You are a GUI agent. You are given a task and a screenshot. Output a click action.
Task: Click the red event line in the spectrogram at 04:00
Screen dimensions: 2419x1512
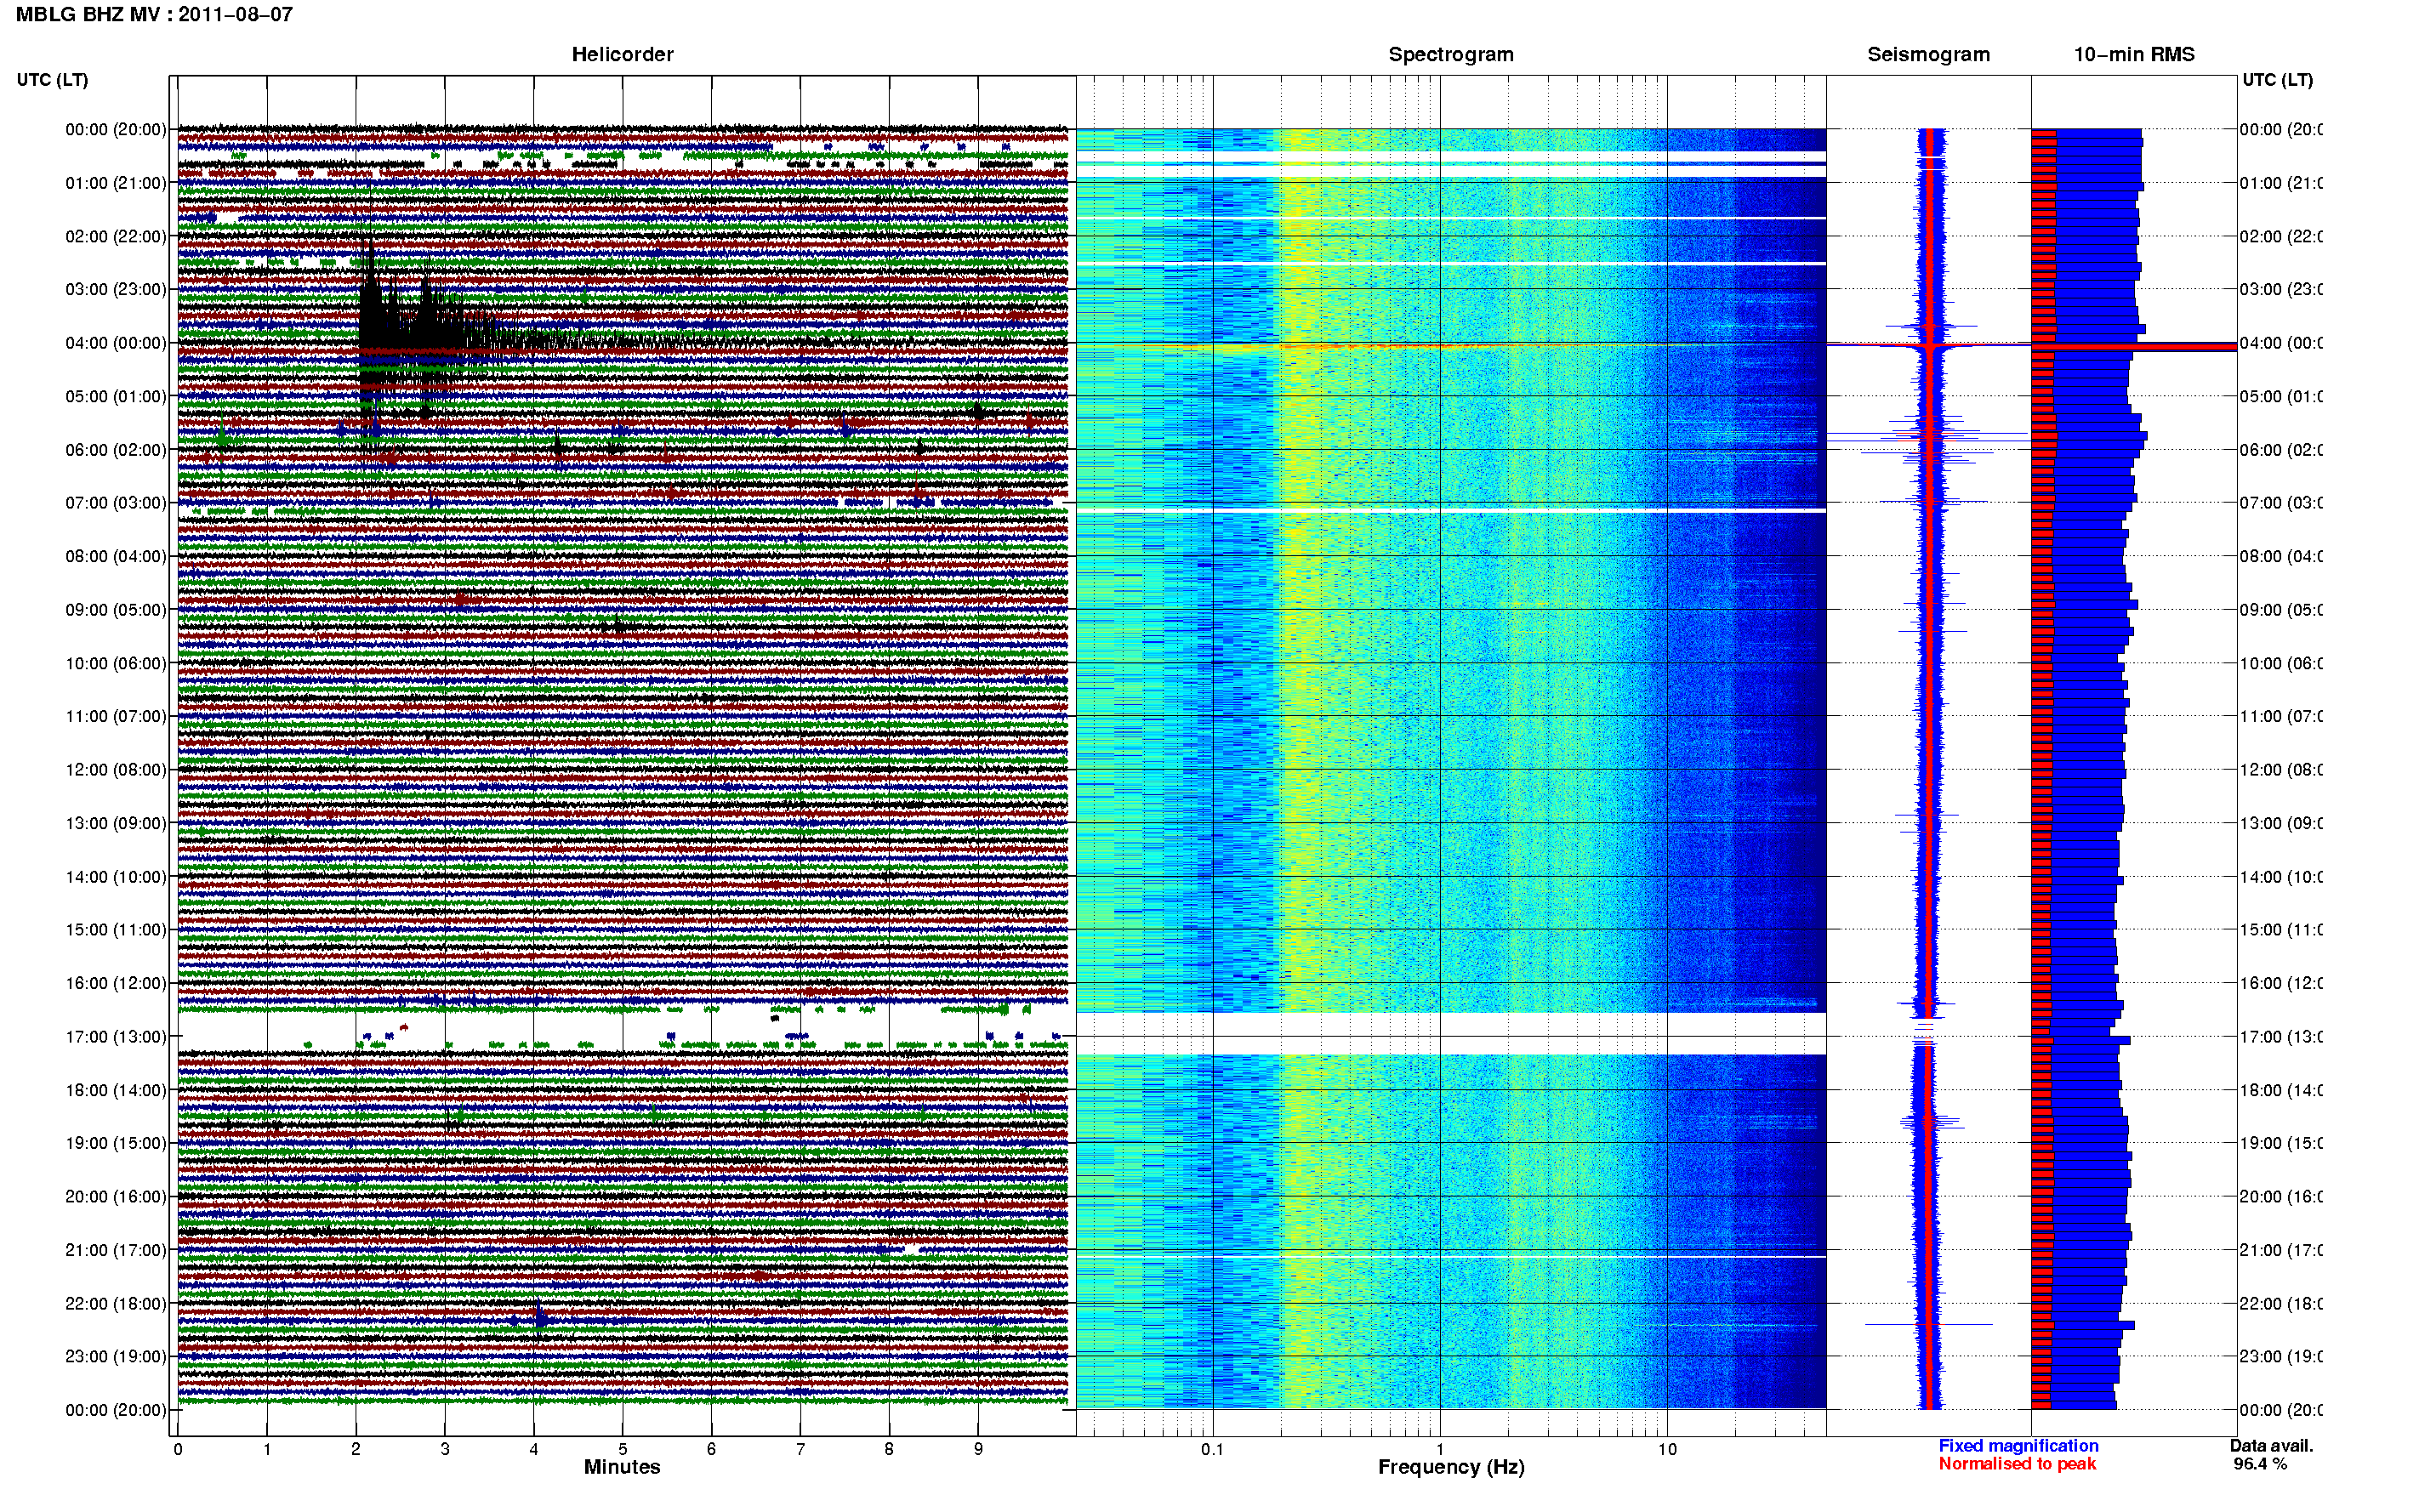[x=1451, y=345]
